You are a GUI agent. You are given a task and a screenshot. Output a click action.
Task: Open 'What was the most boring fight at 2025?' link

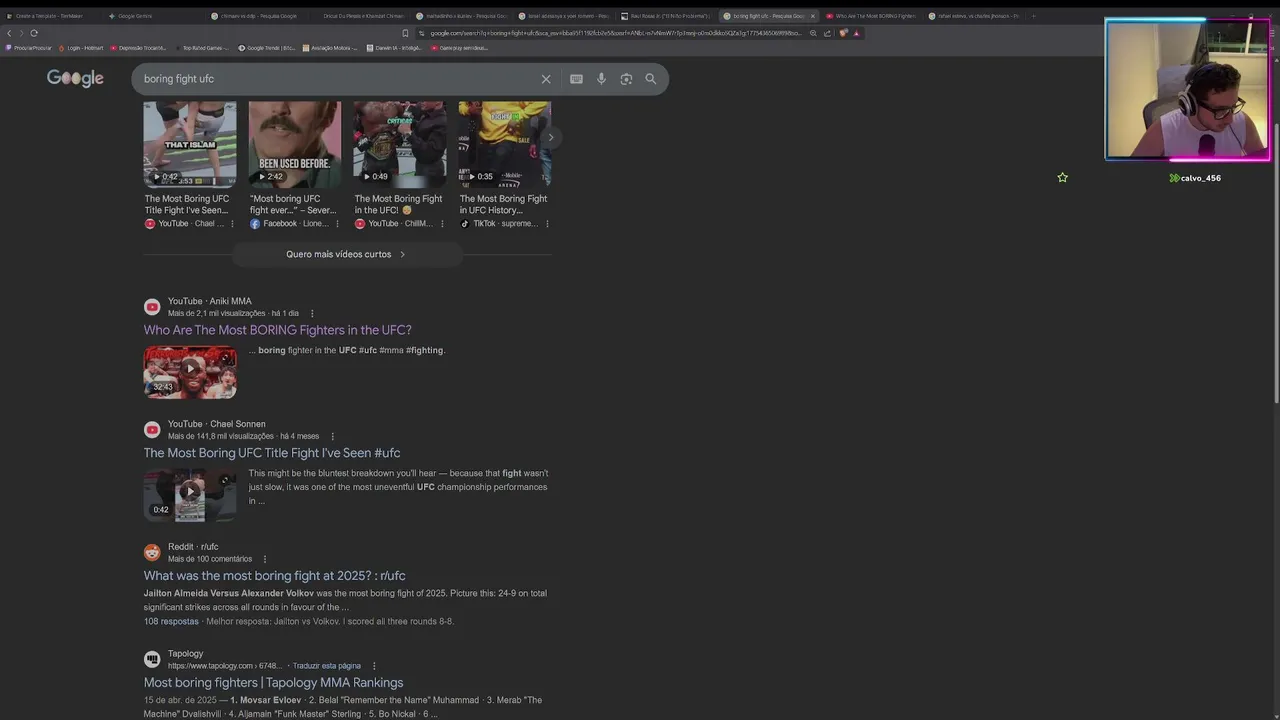pyautogui.click(x=274, y=576)
